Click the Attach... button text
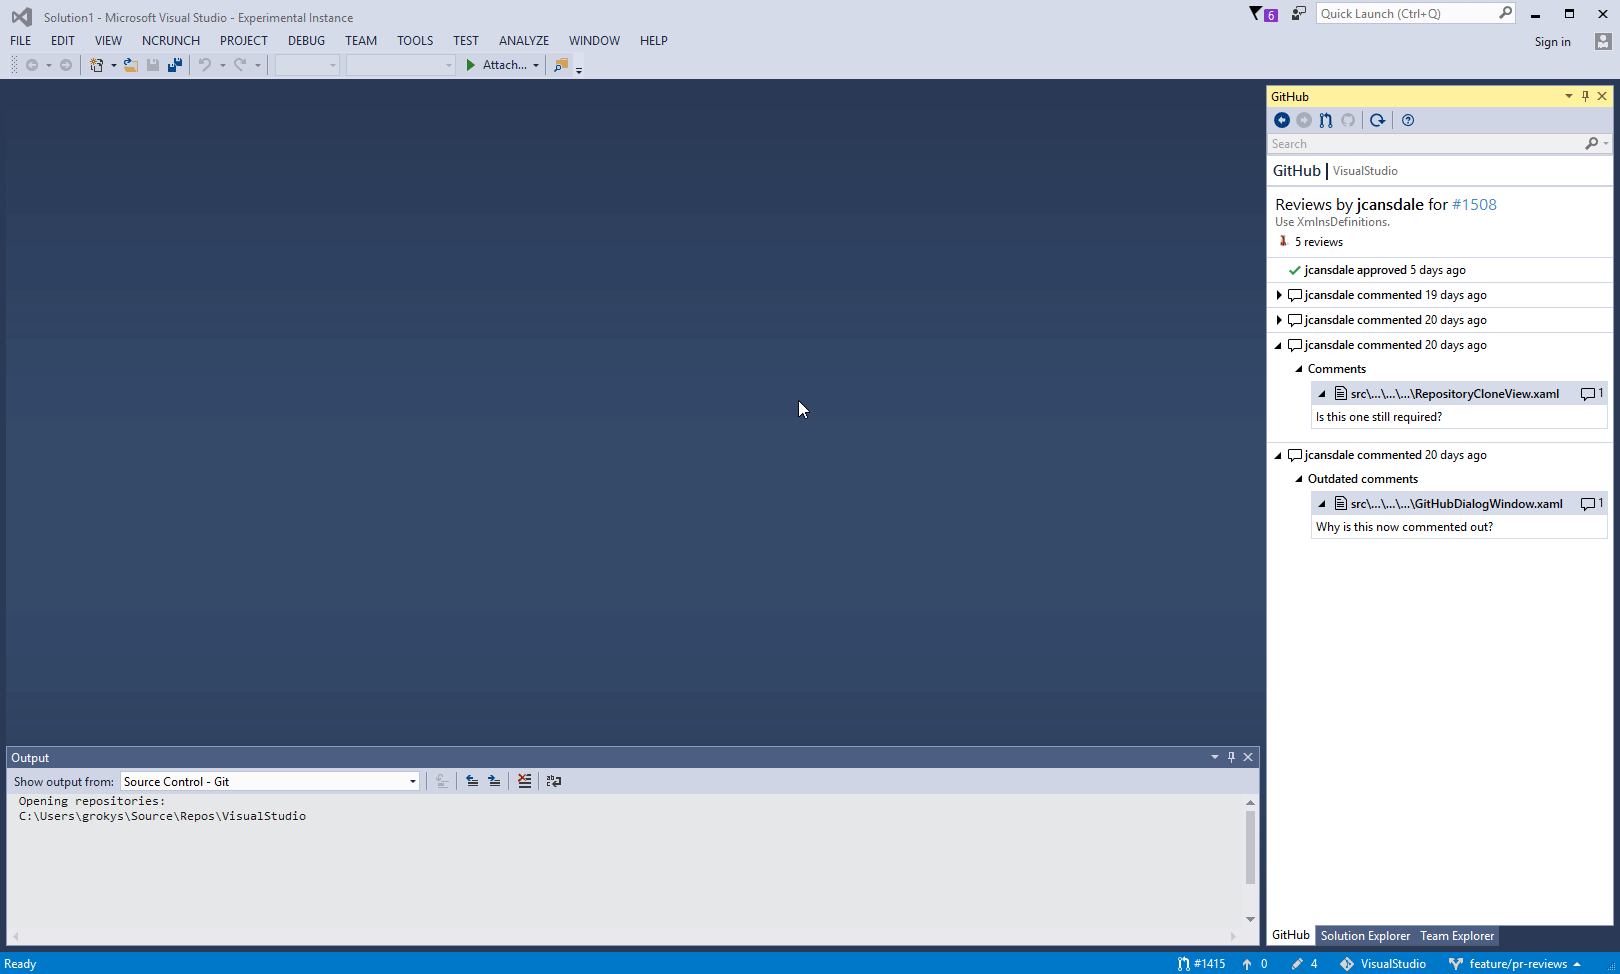Screen dimensions: 1620x974 [x=505, y=65]
